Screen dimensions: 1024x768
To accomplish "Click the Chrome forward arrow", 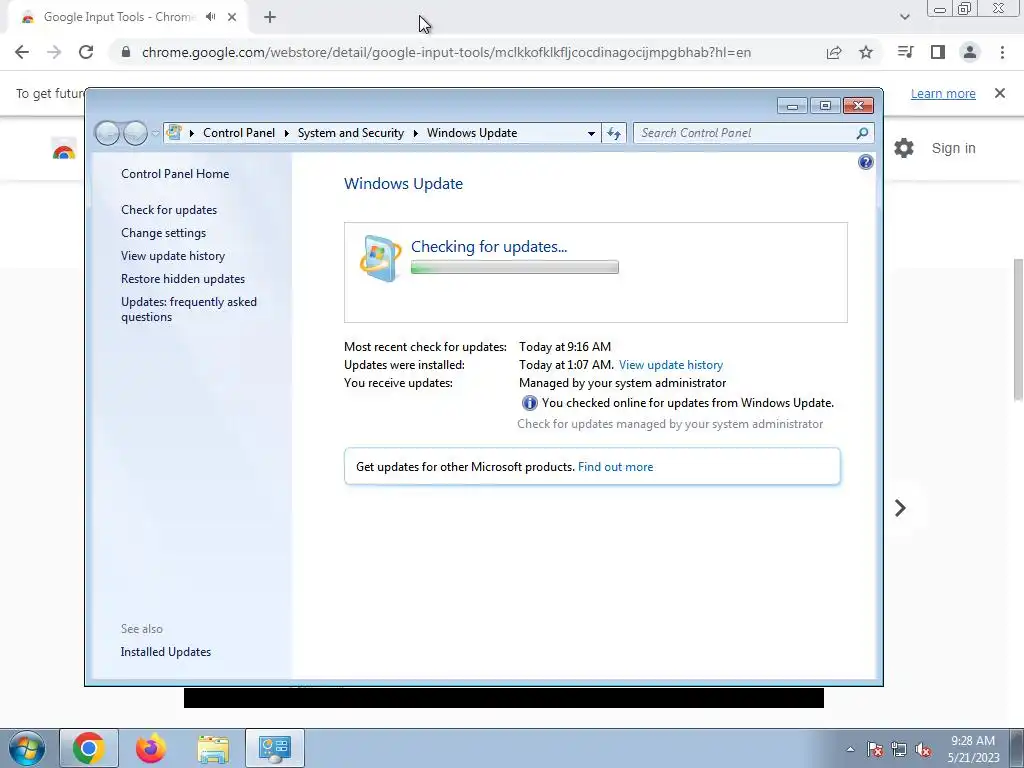I will (54, 52).
